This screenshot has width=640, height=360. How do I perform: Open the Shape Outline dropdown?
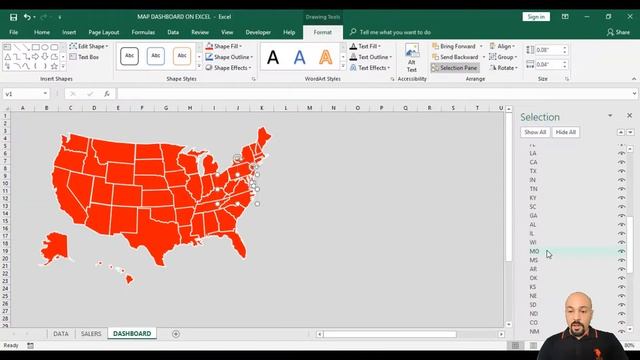coord(229,57)
